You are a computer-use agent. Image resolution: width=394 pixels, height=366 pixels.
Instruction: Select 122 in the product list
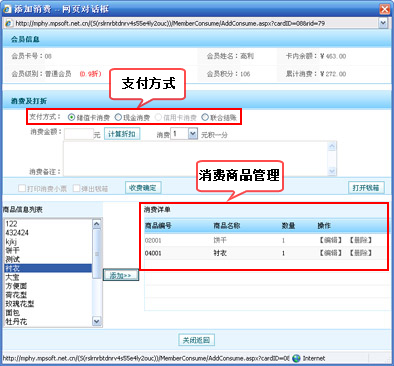coord(48,224)
